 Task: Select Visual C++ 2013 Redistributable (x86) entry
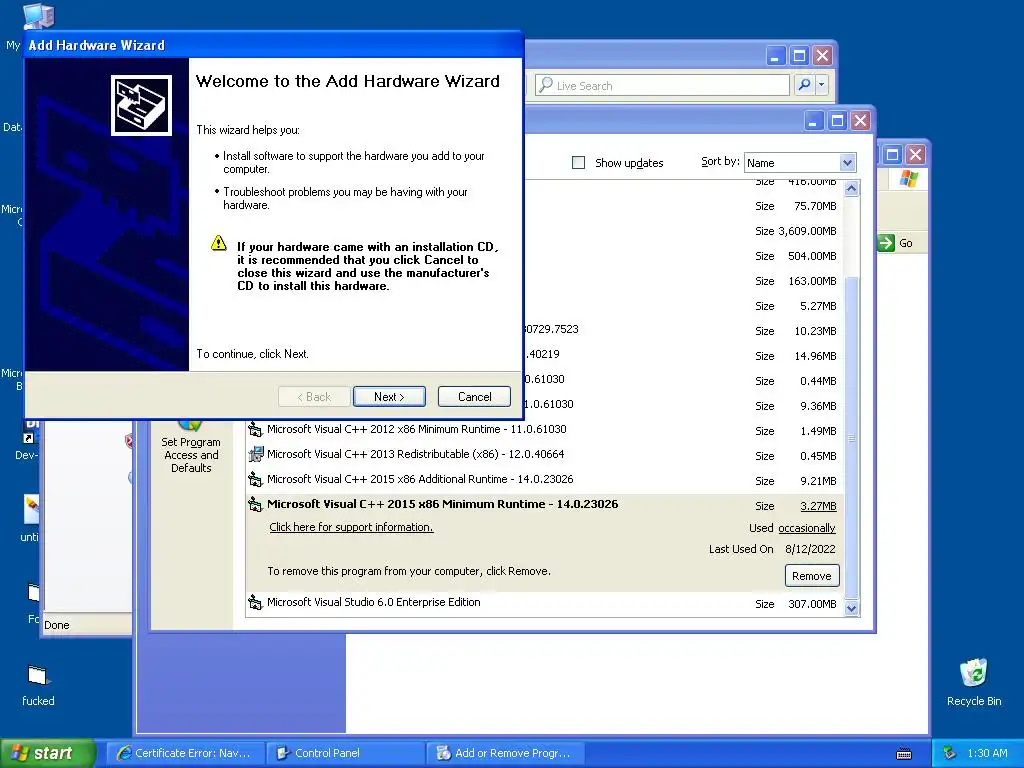point(415,454)
